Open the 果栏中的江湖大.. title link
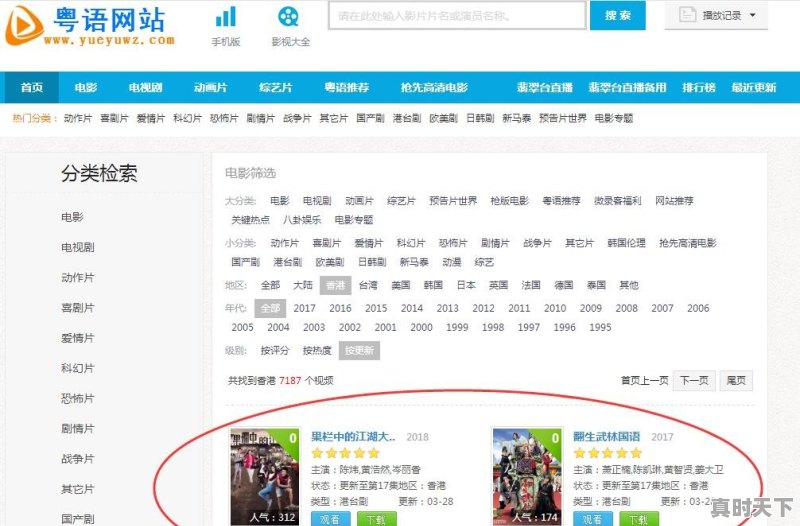The height and width of the screenshot is (526, 800). click(x=353, y=437)
